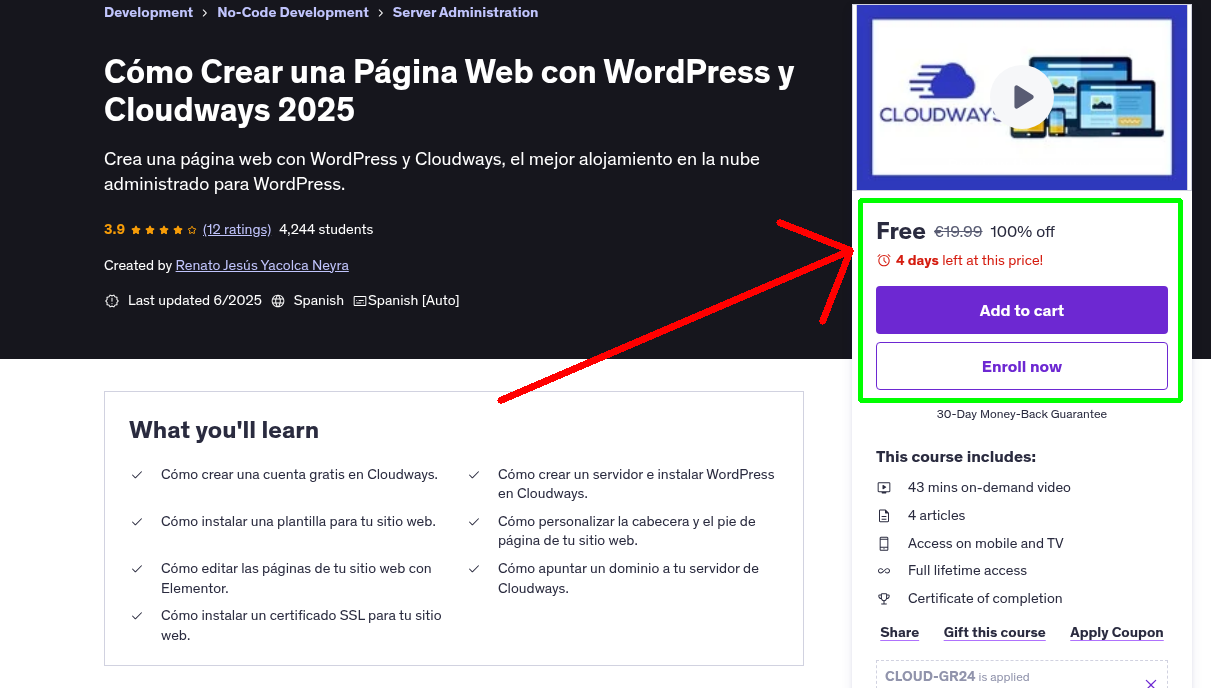The width and height of the screenshot is (1211, 688).
Task: Click checkmark beside 'Cómo personalizar la cabecera'
Action: 474,522
